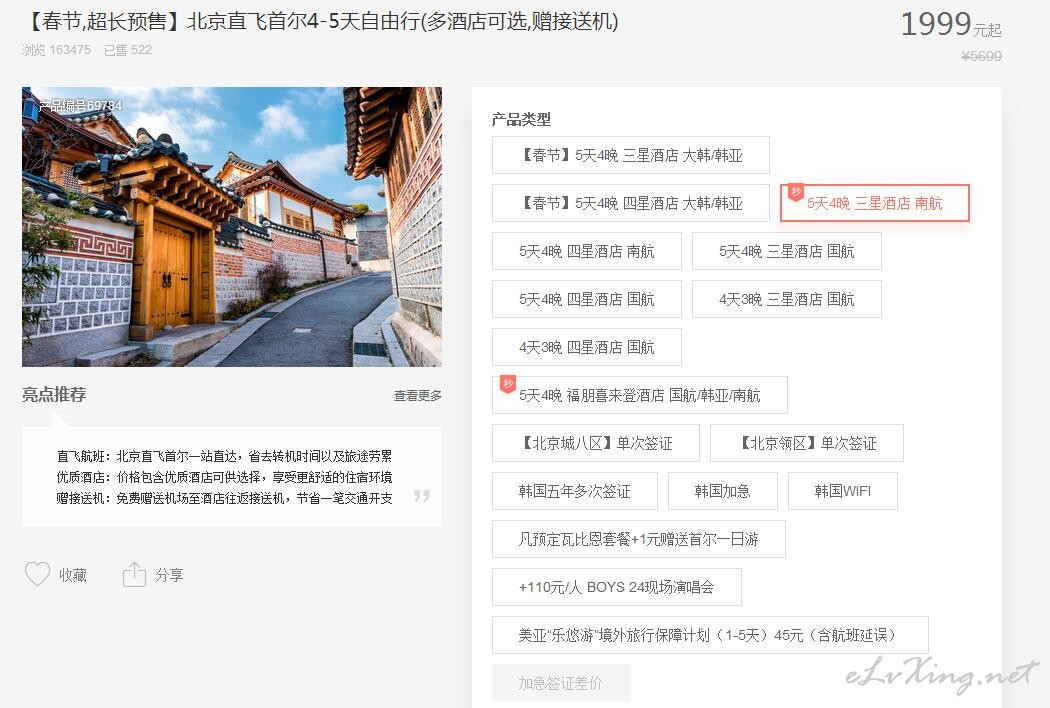Image resolution: width=1050 pixels, height=708 pixels.
Task: Open the Bukchon hanok village product photo
Action: coord(232,226)
